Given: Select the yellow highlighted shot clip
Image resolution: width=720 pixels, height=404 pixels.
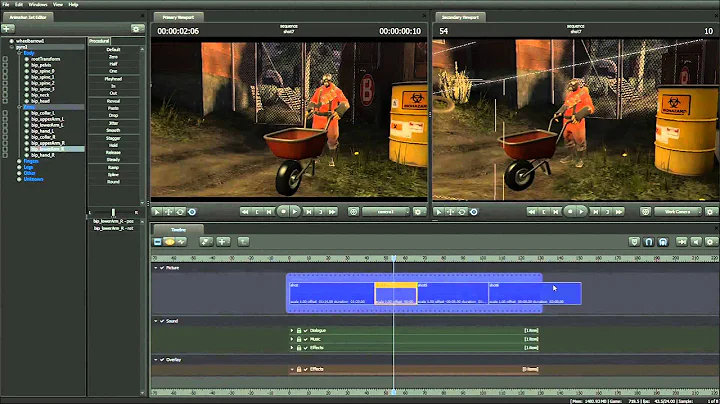Looking at the screenshot, I should click(396, 293).
